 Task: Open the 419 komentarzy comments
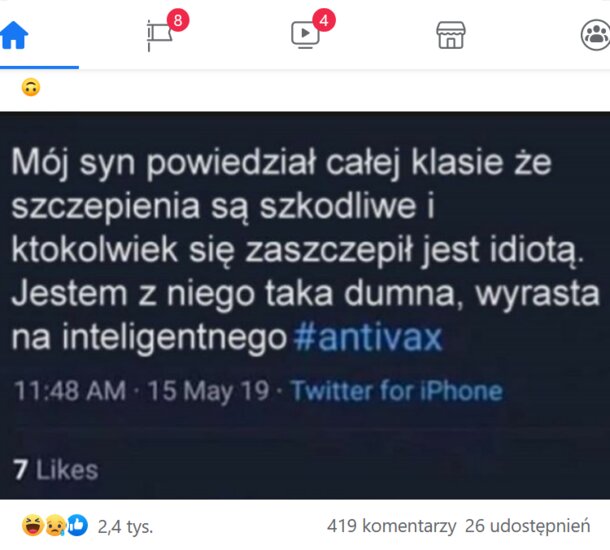391,526
